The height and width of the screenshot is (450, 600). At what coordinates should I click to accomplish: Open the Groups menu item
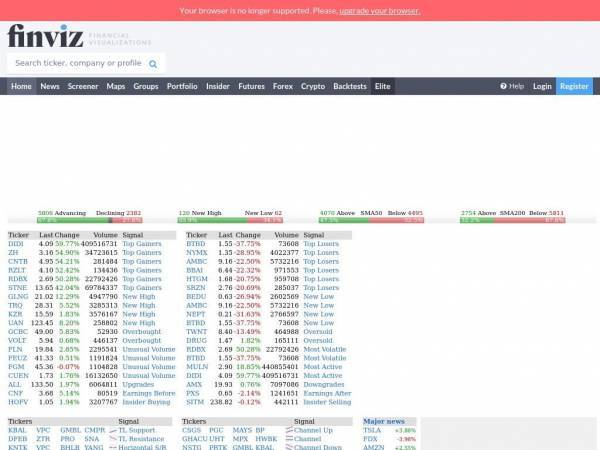coord(146,86)
